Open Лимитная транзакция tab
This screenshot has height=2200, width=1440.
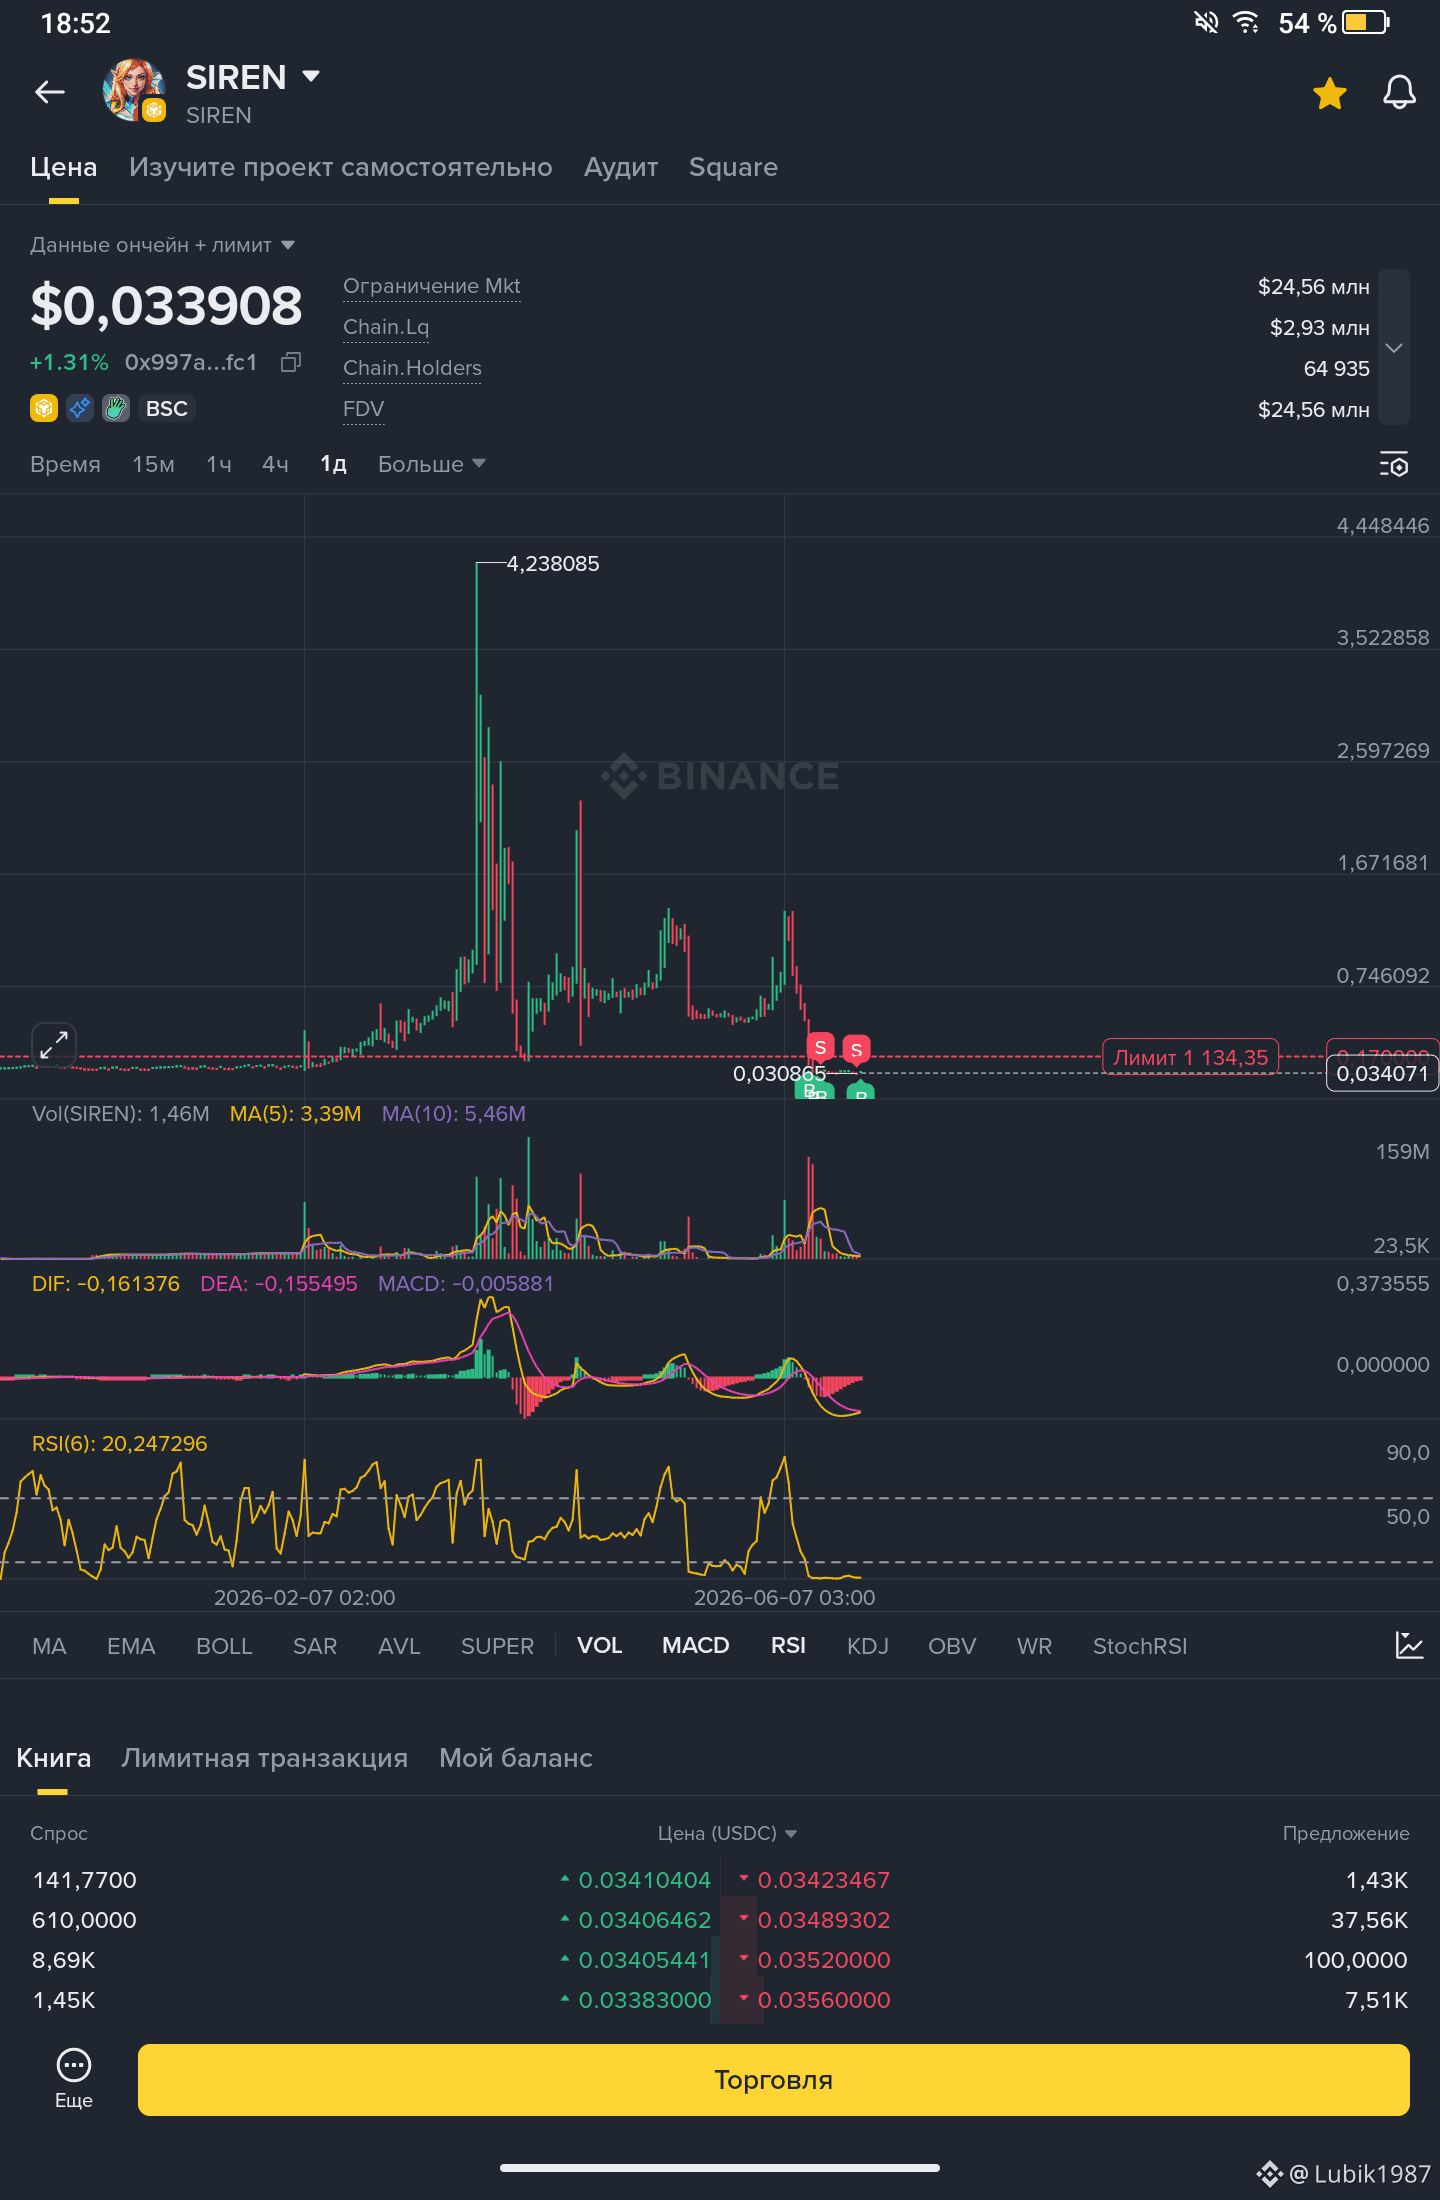point(265,1758)
